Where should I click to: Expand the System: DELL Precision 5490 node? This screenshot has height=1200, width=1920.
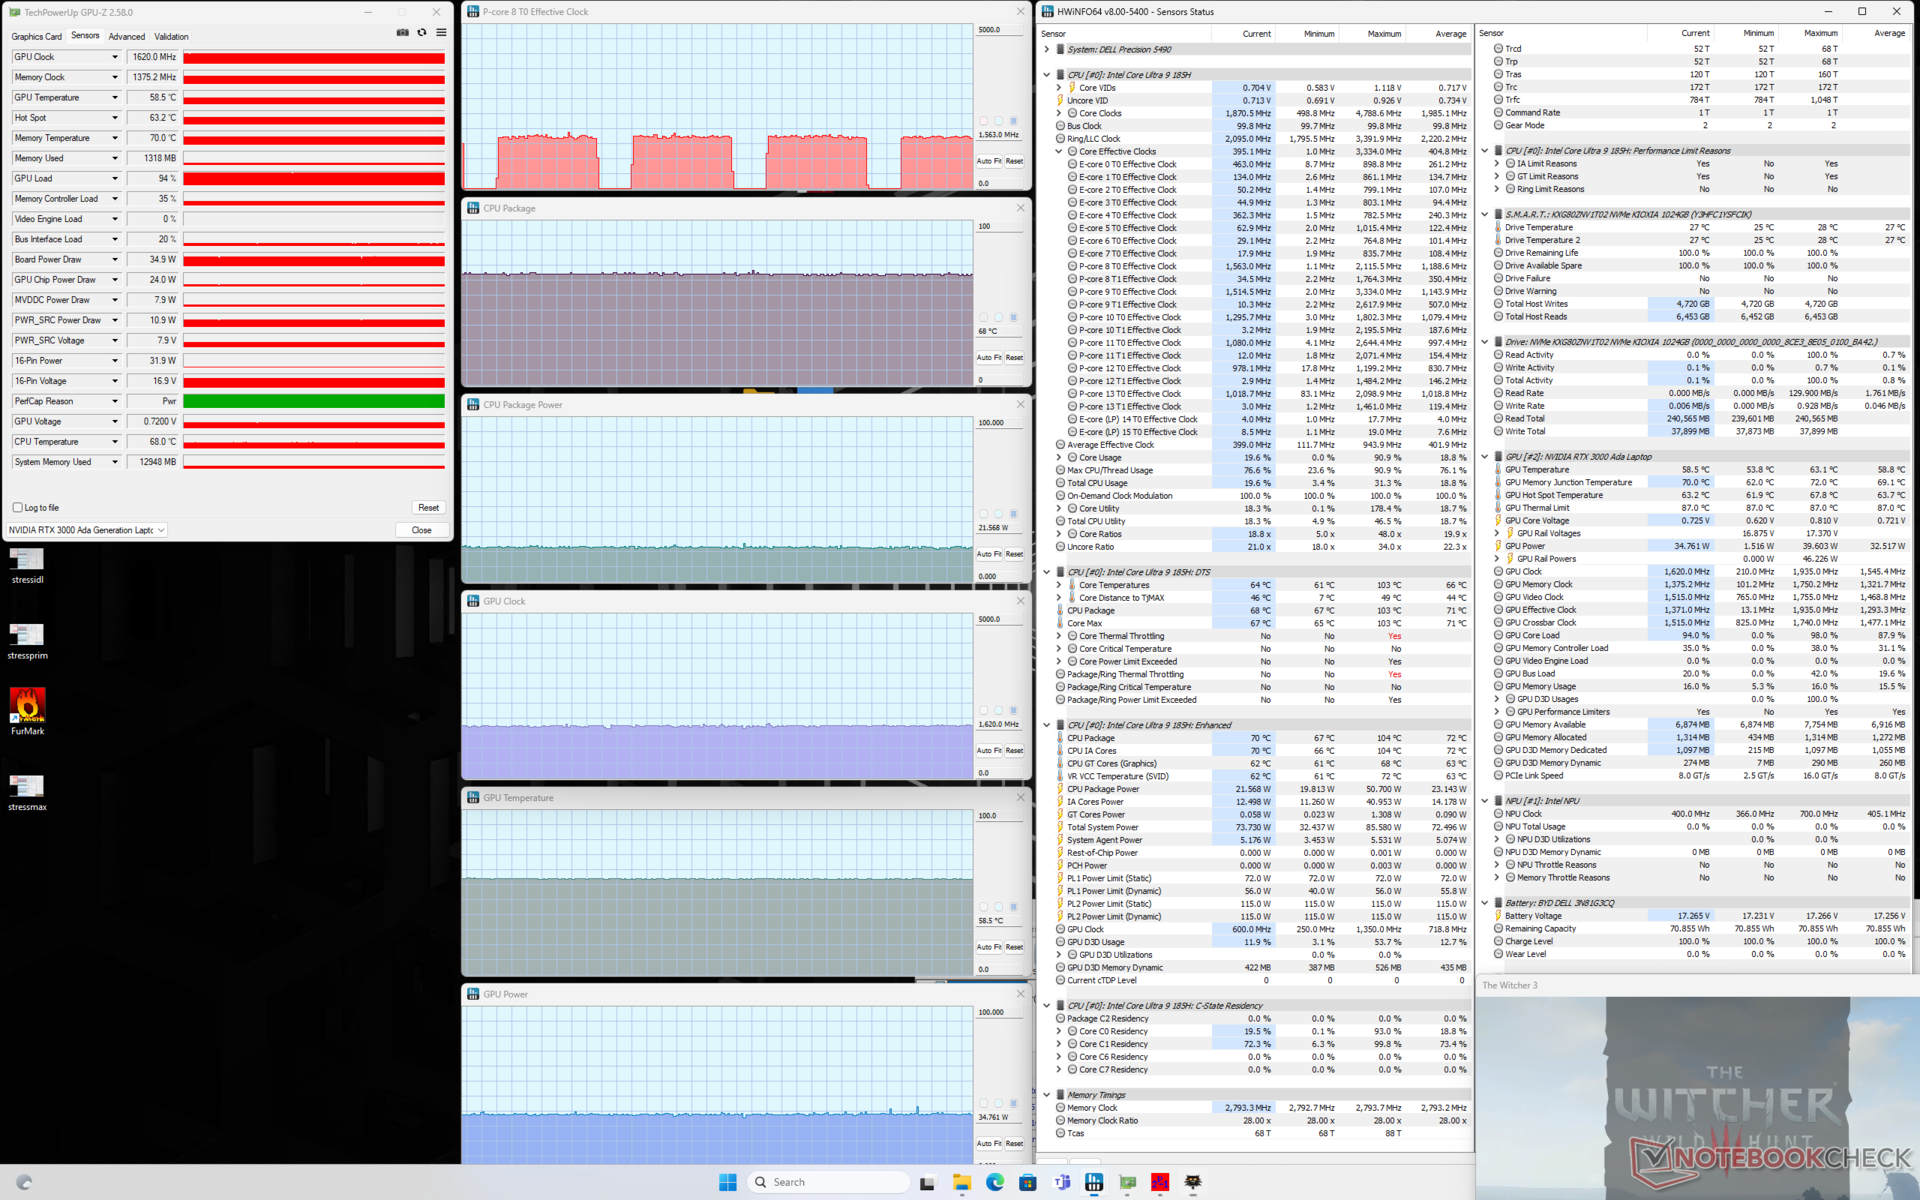pos(1047,49)
